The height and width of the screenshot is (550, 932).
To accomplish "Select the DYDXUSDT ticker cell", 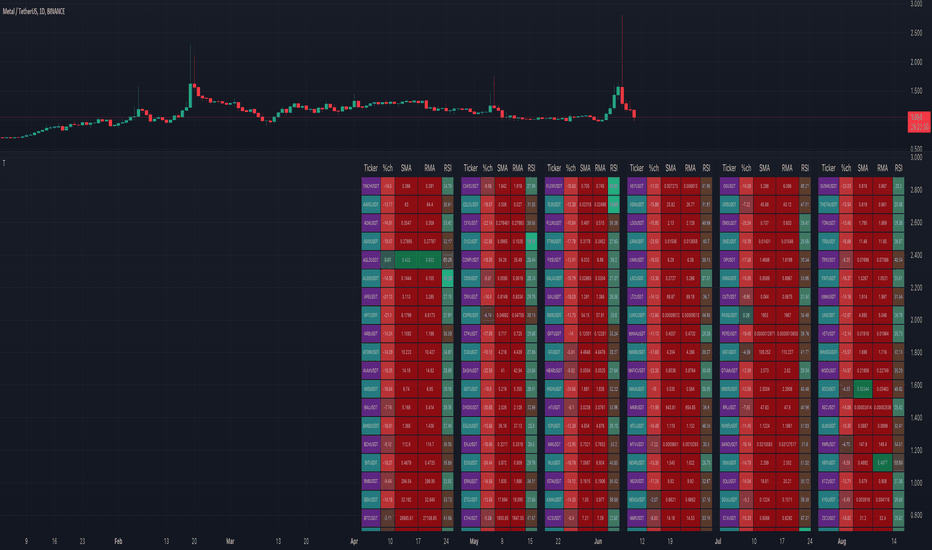I will [x=471, y=407].
